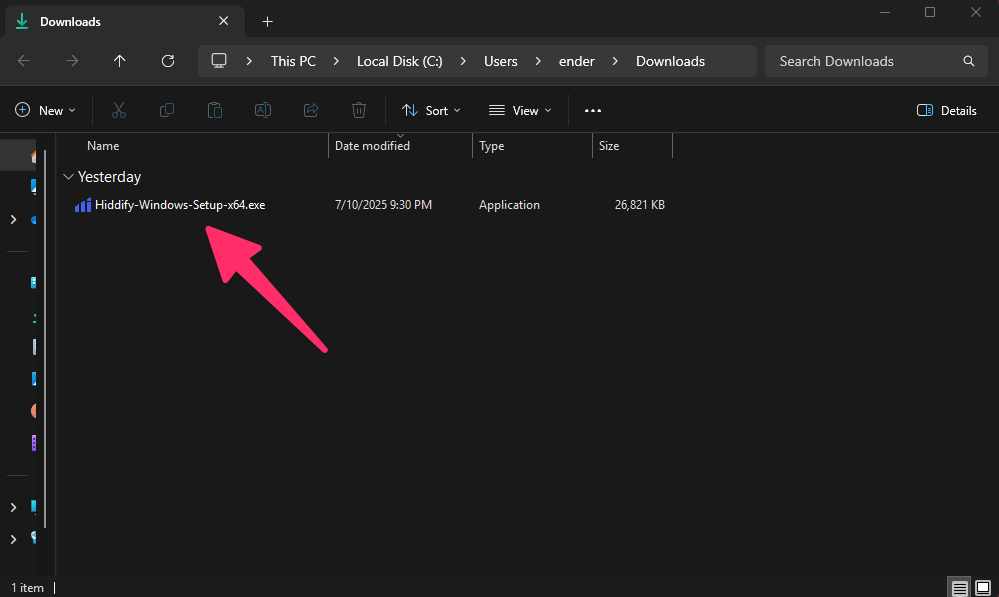999x597 pixels.
Task: Expand the chevron after ender in the address bar
Action: 615,61
